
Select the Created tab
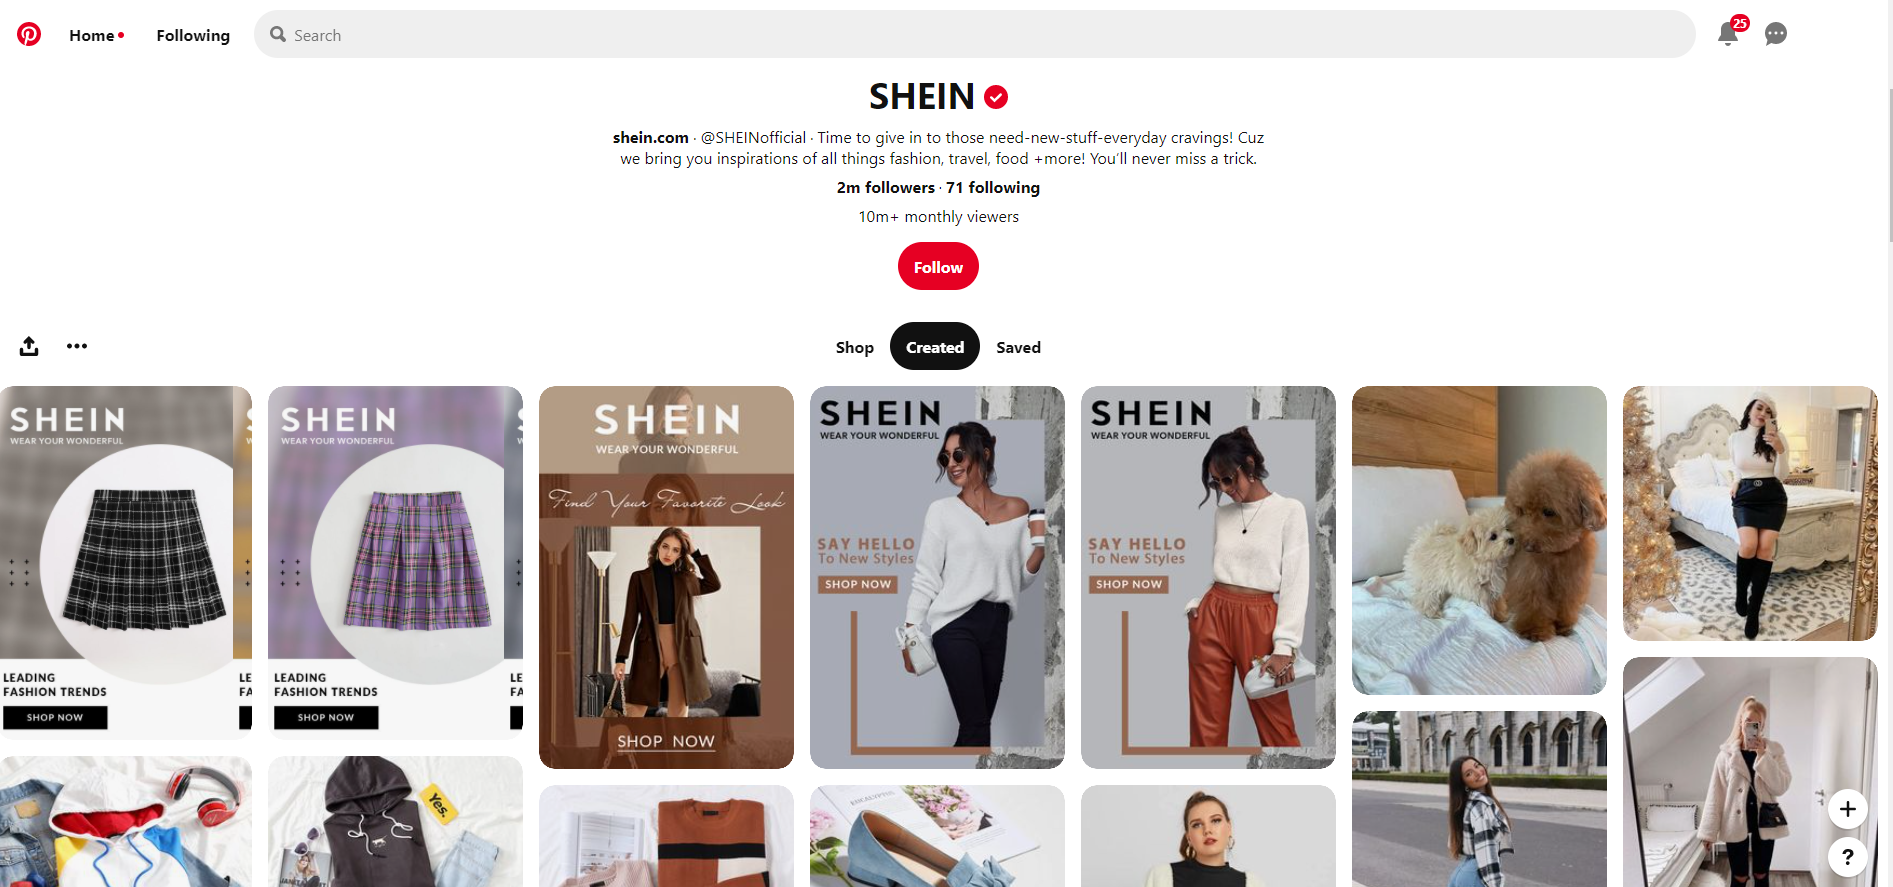click(x=935, y=346)
